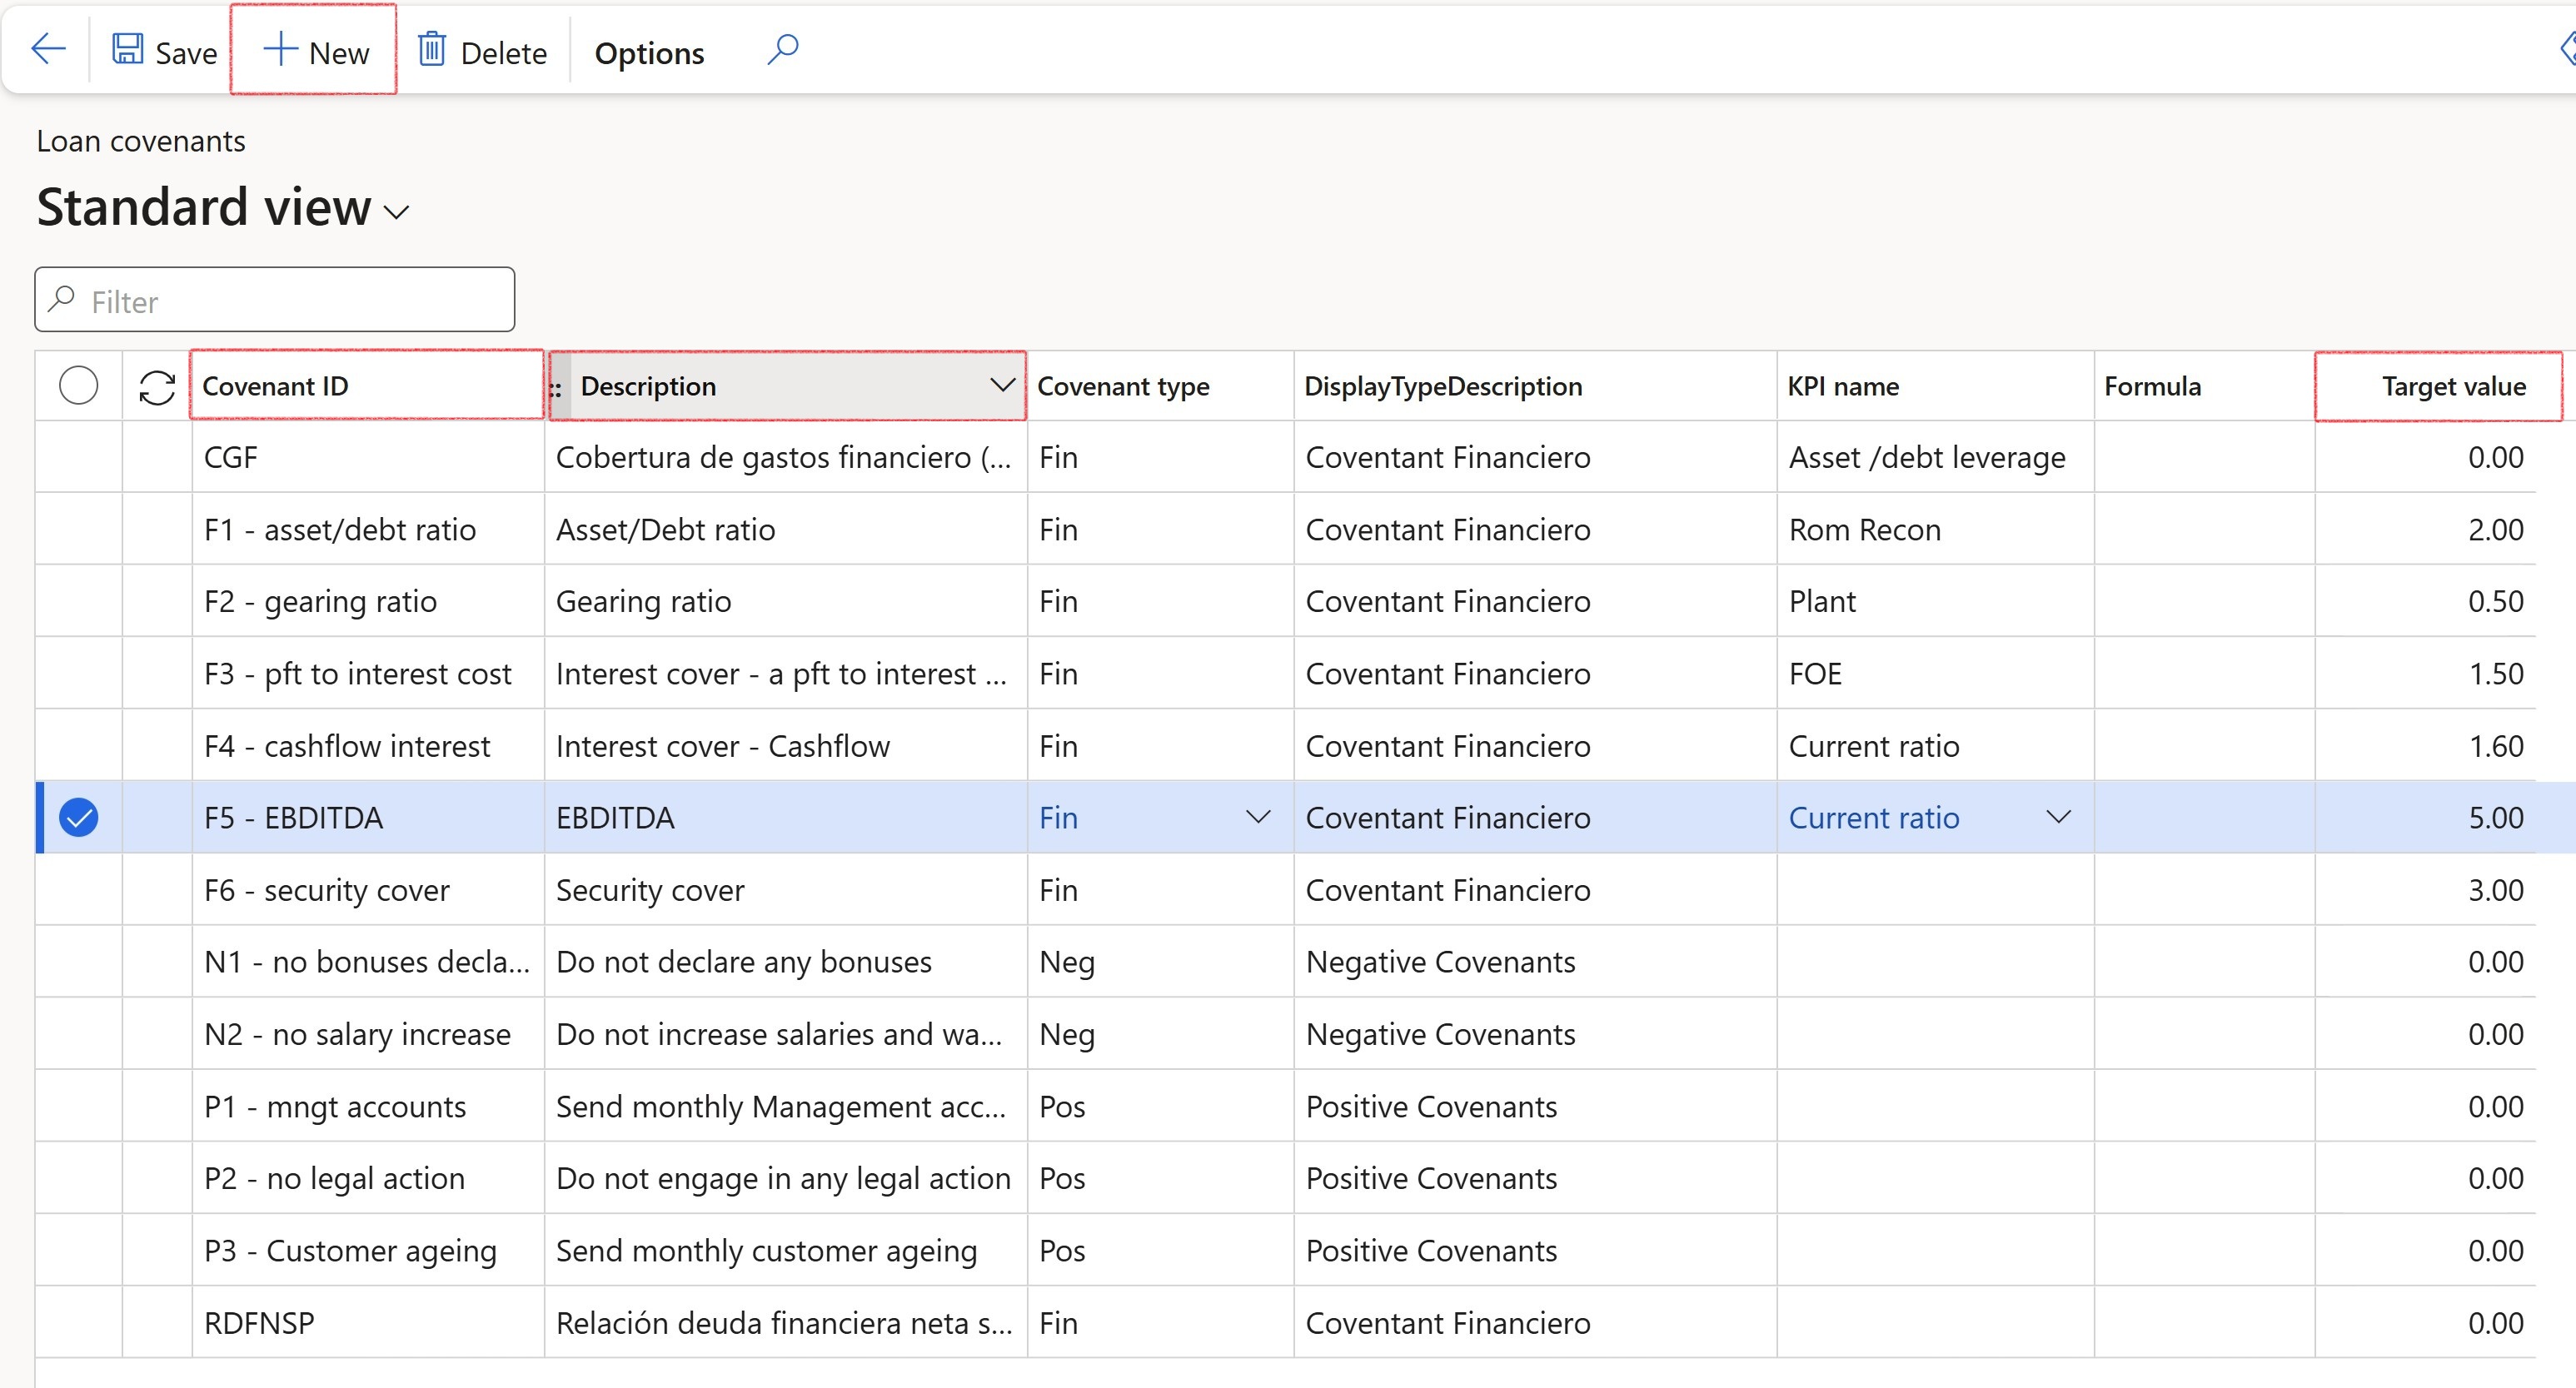
Task: Select P2 - no legal action cell
Action: (x=367, y=1179)
